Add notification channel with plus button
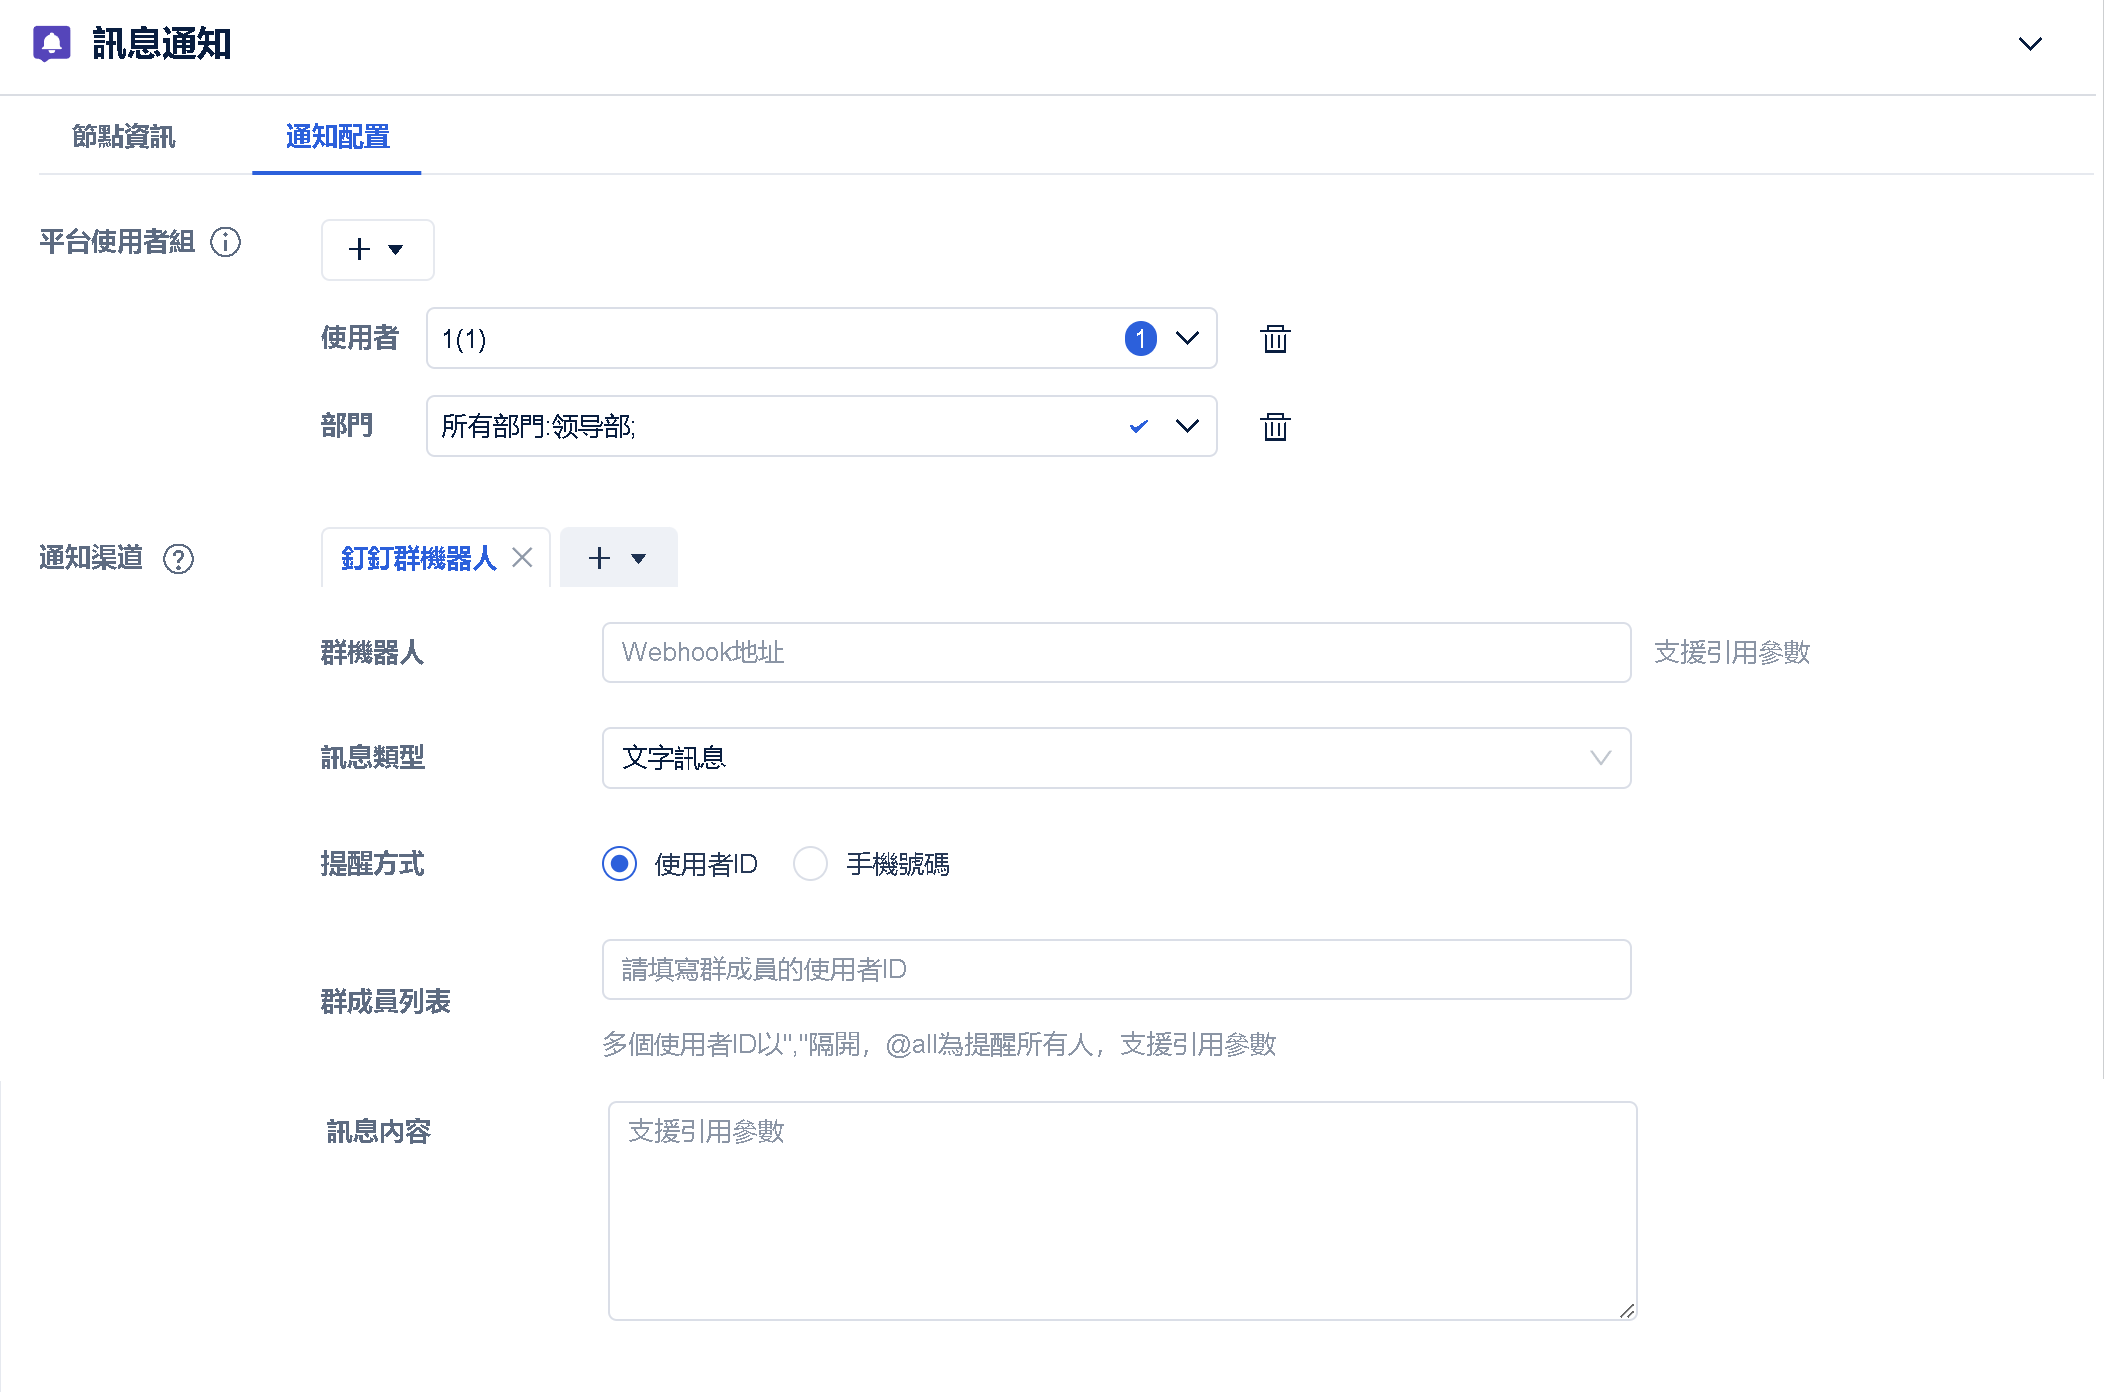 click(x=617, y=558)
